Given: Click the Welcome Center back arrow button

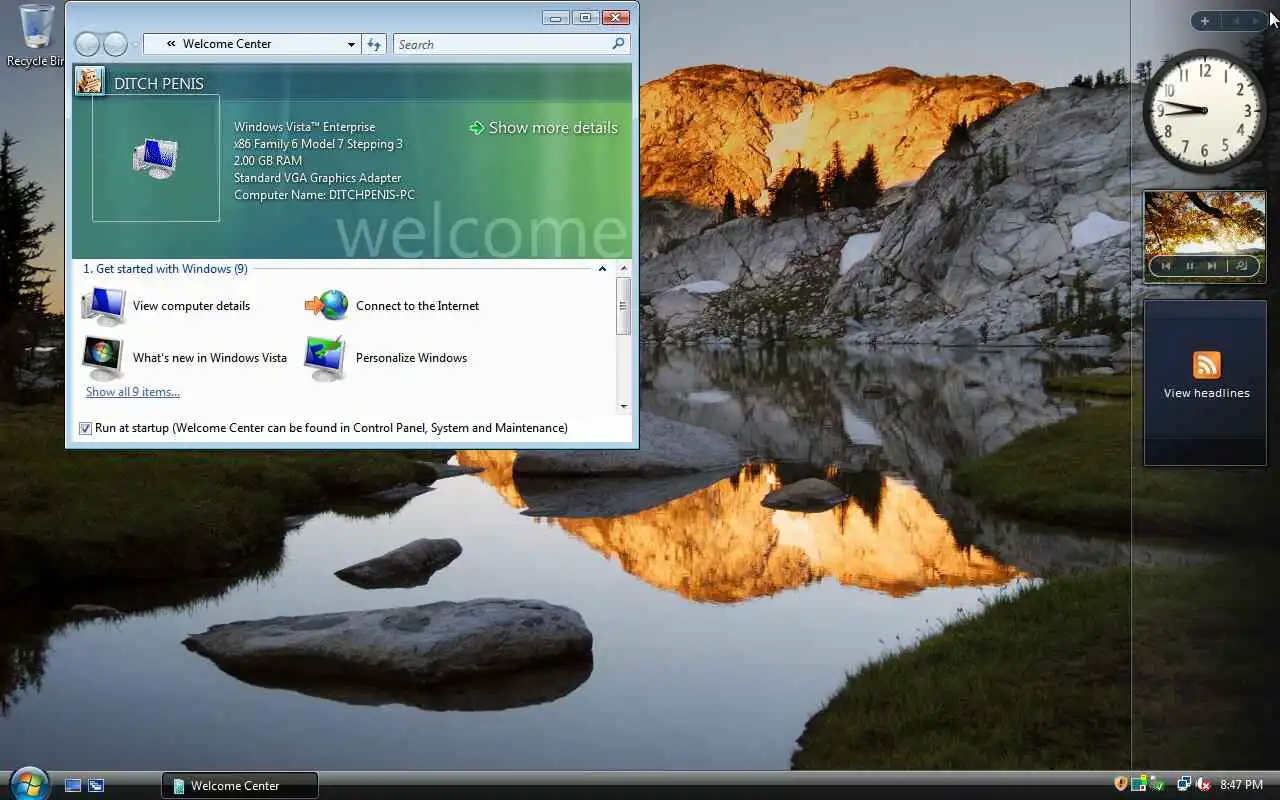Looking at the screenshot, I should 87,44.
